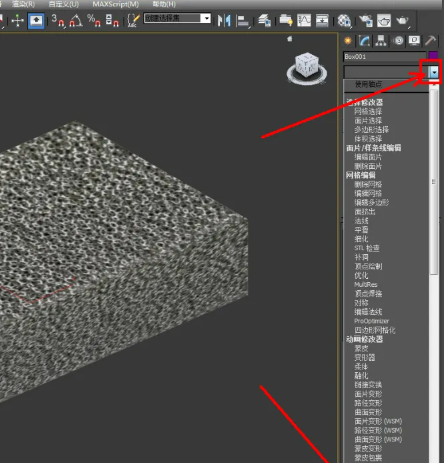Toggle the spinner snap magnet

click(x=112, y=21)
